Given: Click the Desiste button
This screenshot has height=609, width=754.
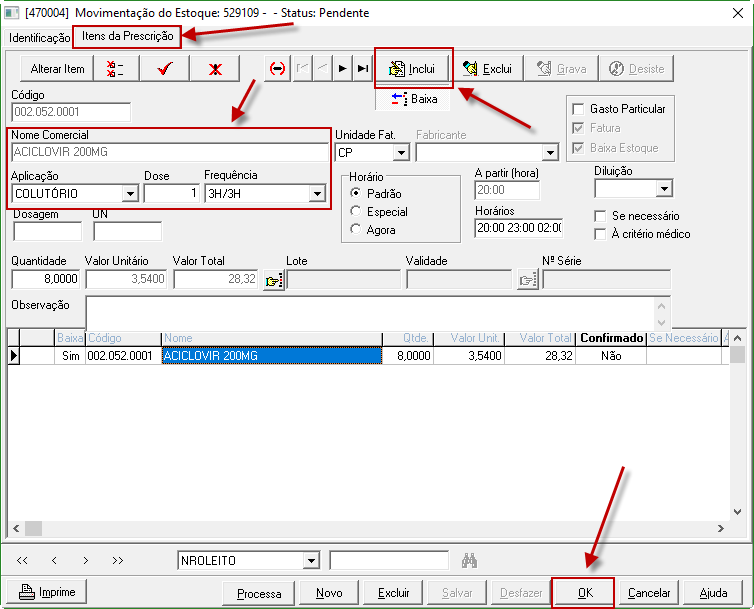Looking at the screenshot, I should 636,69.
